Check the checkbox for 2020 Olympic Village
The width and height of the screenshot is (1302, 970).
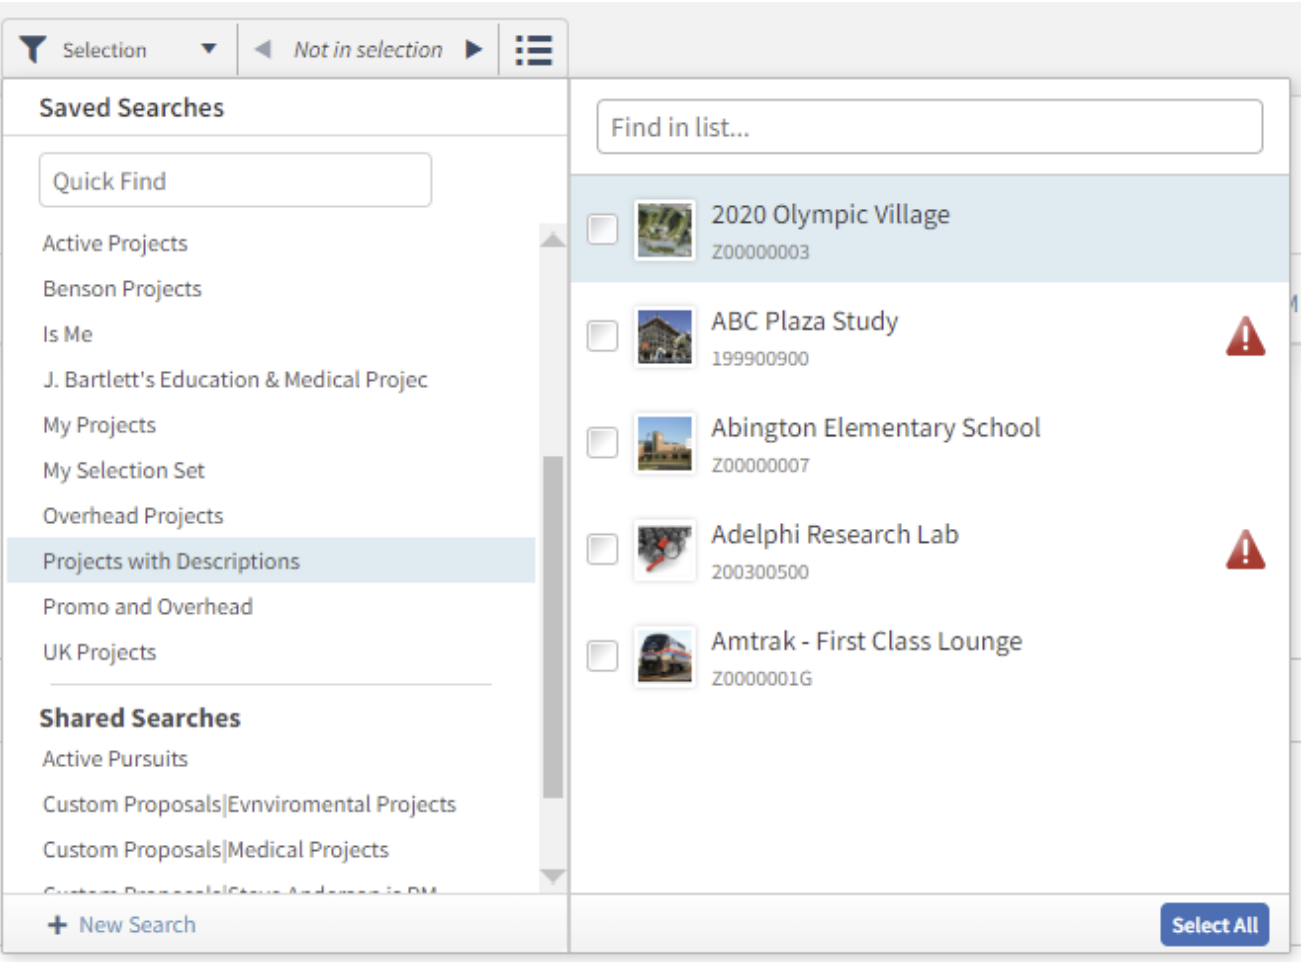point(602,231)
